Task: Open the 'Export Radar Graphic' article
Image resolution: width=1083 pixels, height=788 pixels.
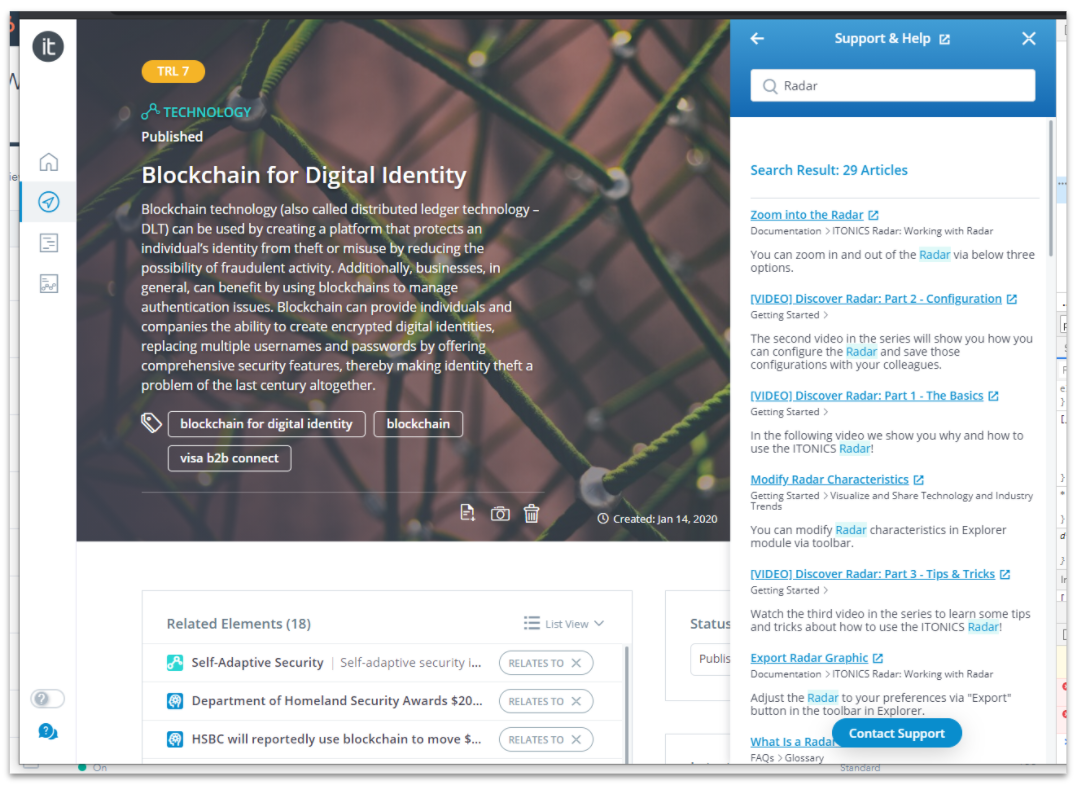Action: (809, 657)
